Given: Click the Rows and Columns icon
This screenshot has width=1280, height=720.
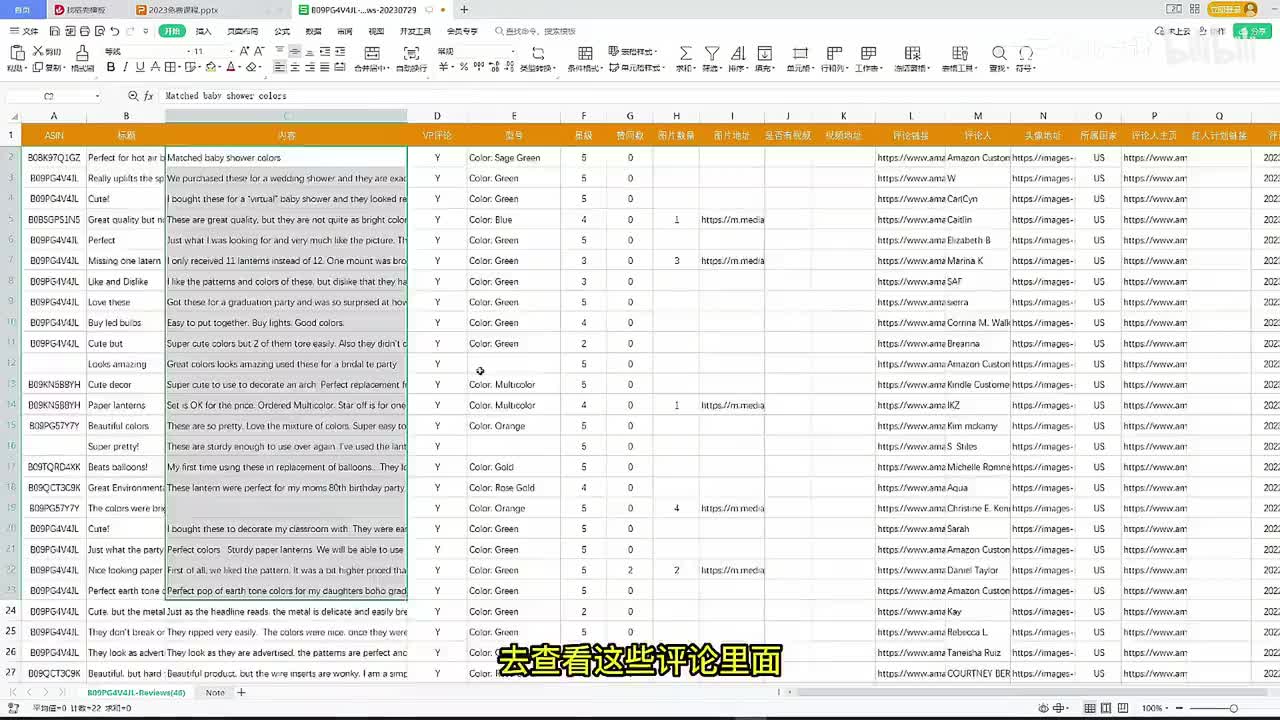Looking at the screenshot, I should [832, 53].
